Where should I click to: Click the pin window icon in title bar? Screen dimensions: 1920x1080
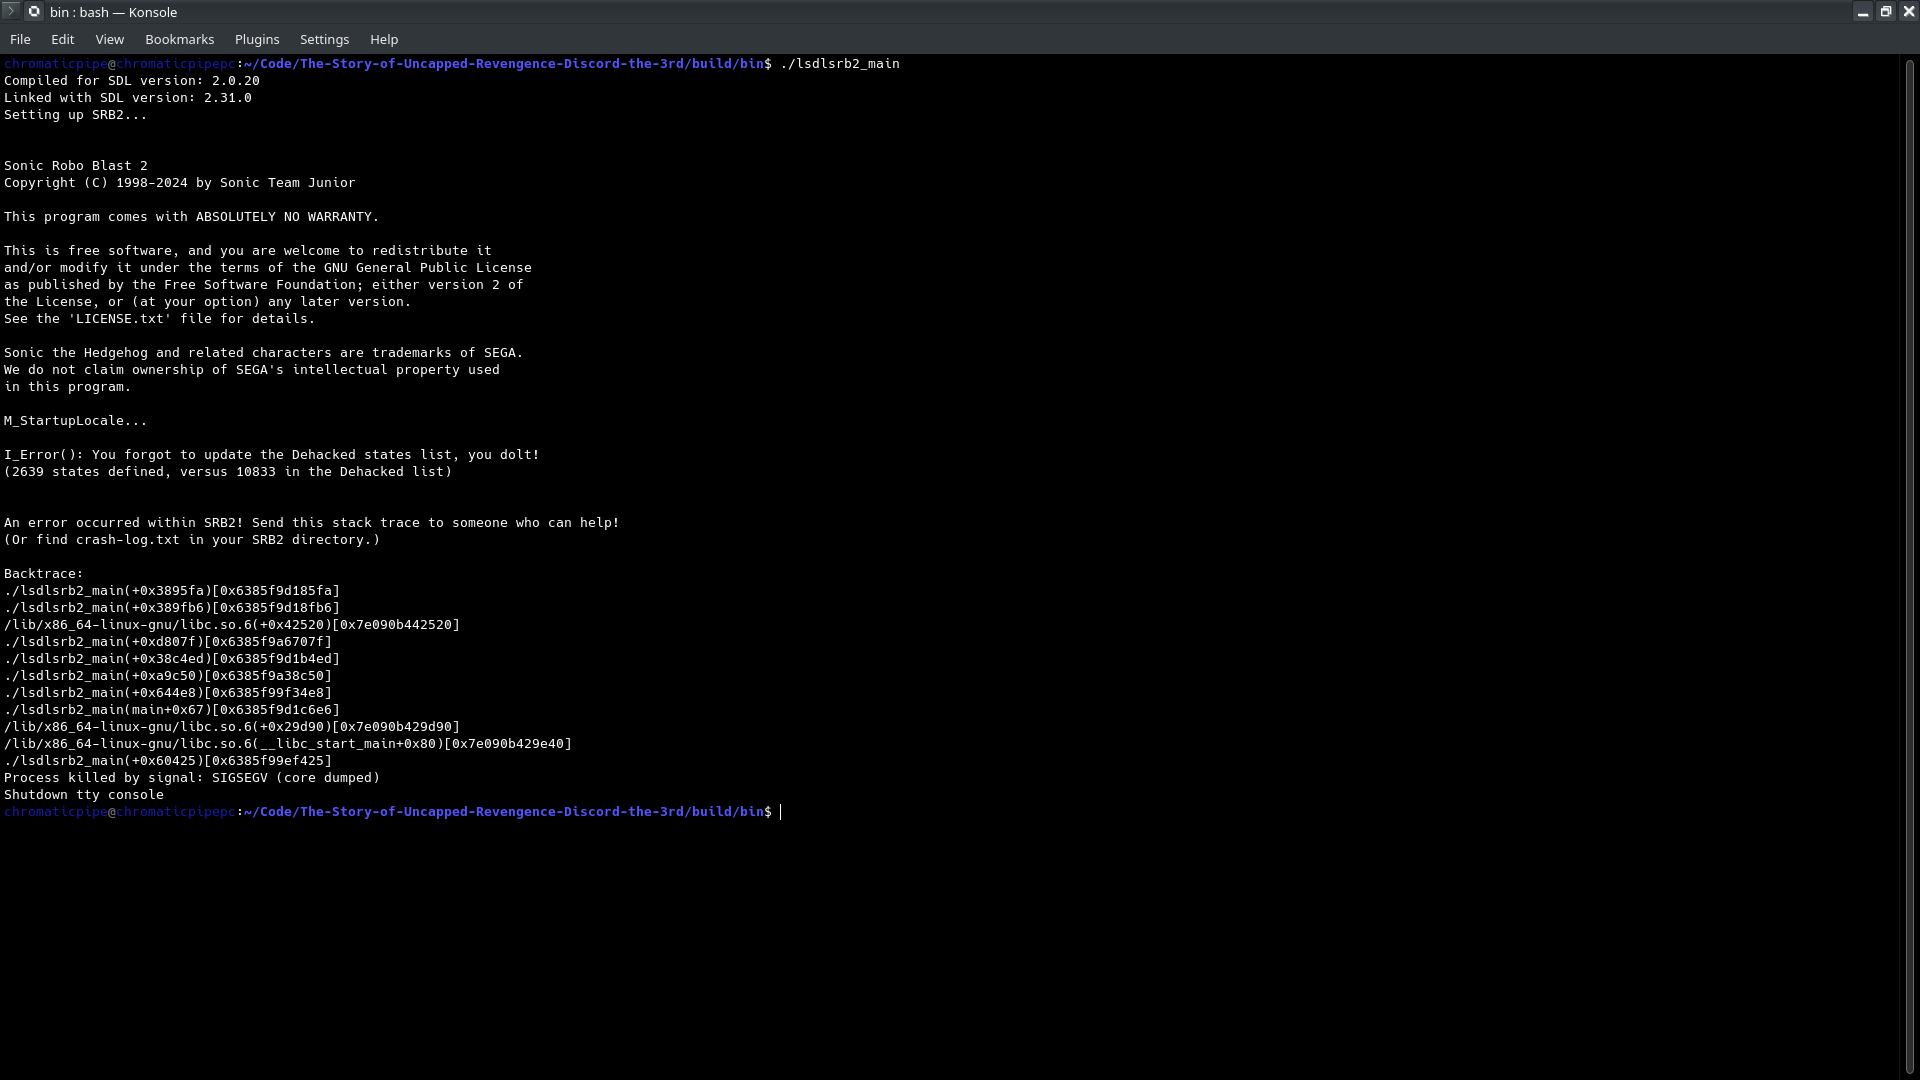(35, 12)
